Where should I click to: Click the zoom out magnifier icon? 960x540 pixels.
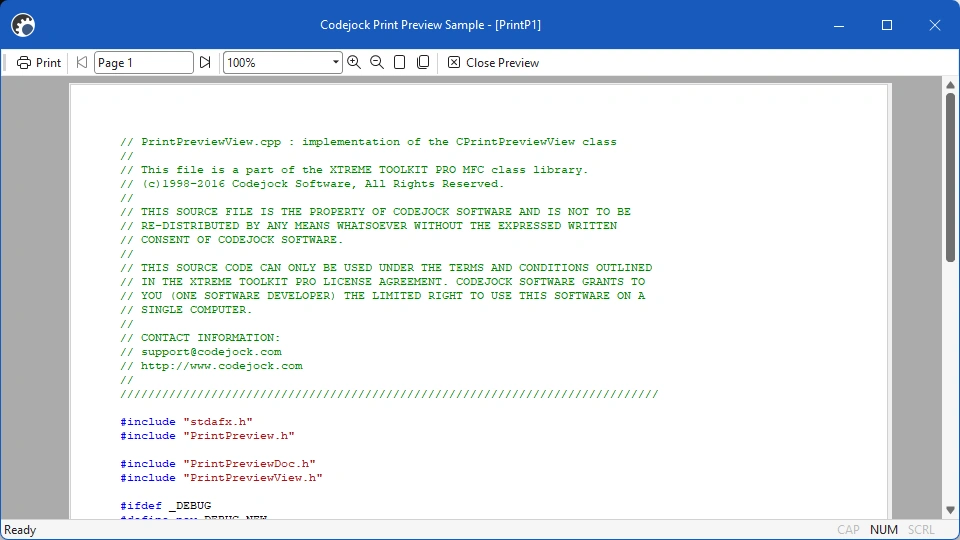click(x=377, y=62)
